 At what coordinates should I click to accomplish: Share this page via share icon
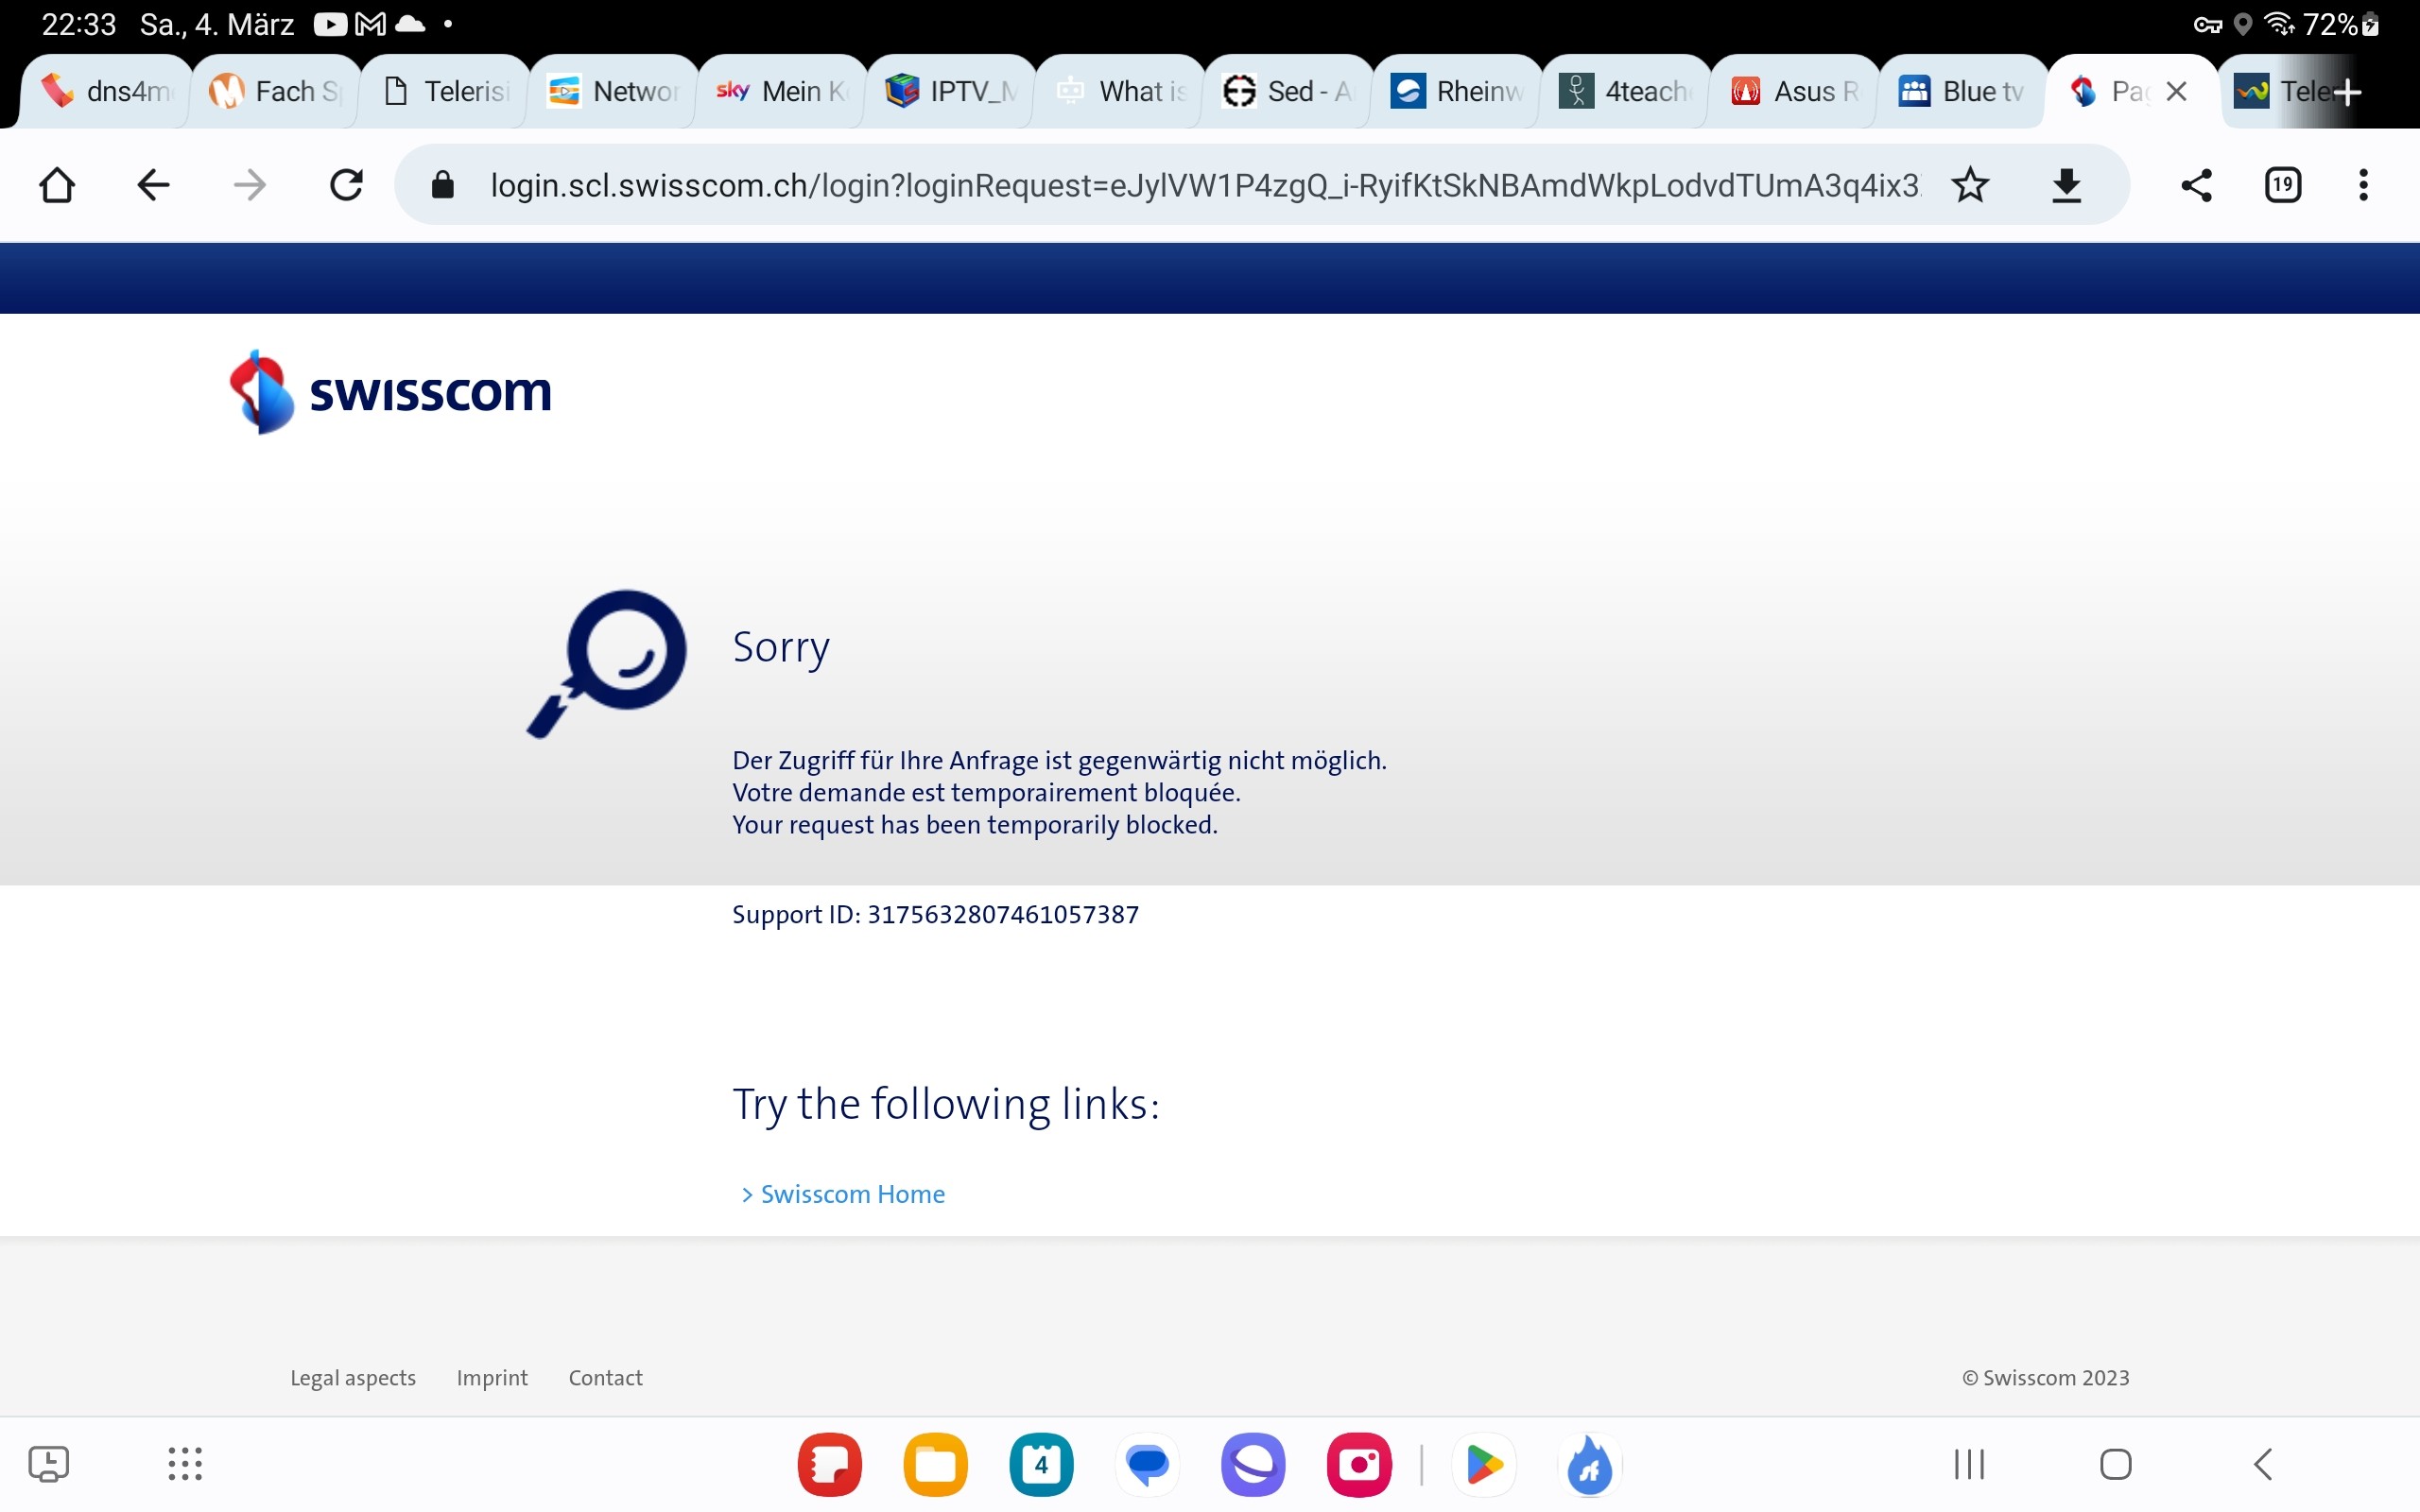pos(2196,185)
